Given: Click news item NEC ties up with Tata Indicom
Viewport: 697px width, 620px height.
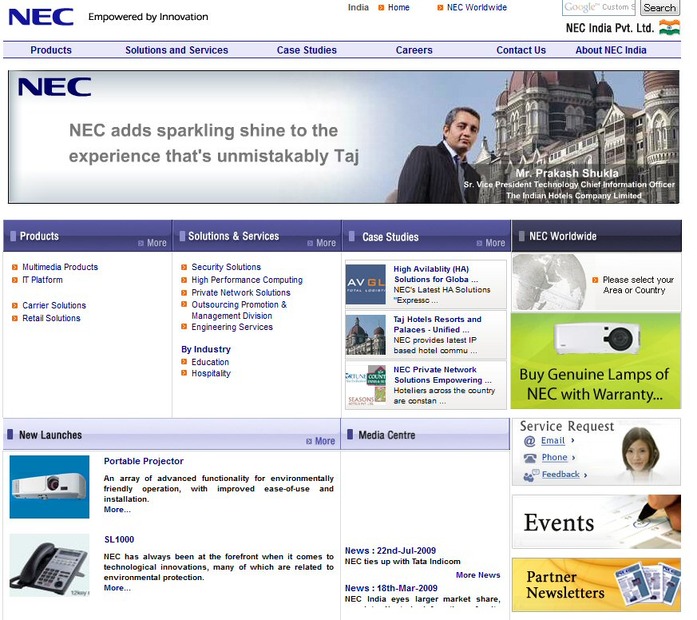Looking at the screenshot, I should (402, 562).
